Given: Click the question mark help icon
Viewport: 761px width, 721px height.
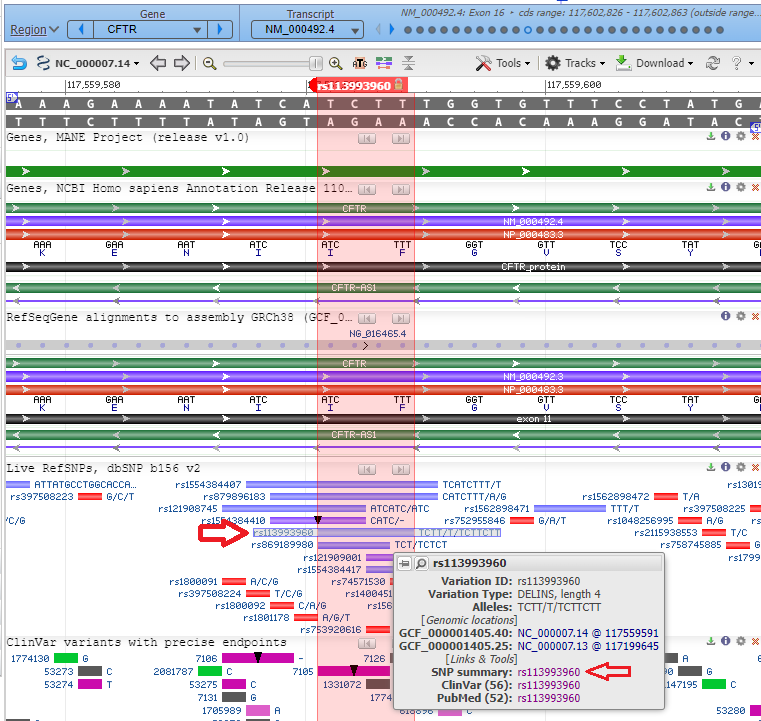Looking at the screenshot, I should [x=736, y=63].
